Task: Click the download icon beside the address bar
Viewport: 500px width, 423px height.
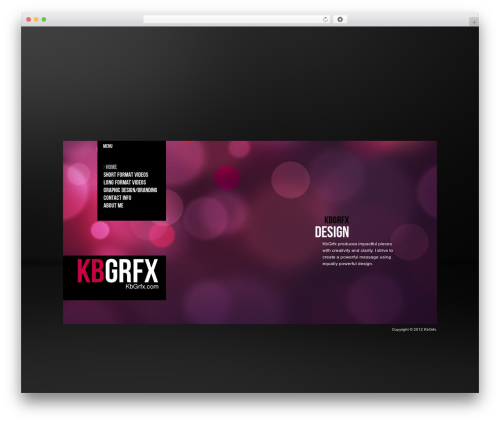Action: 340,19
